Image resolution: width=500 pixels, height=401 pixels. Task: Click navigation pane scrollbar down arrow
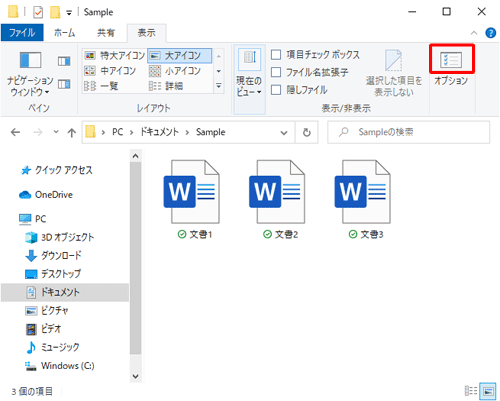[135, 376]
